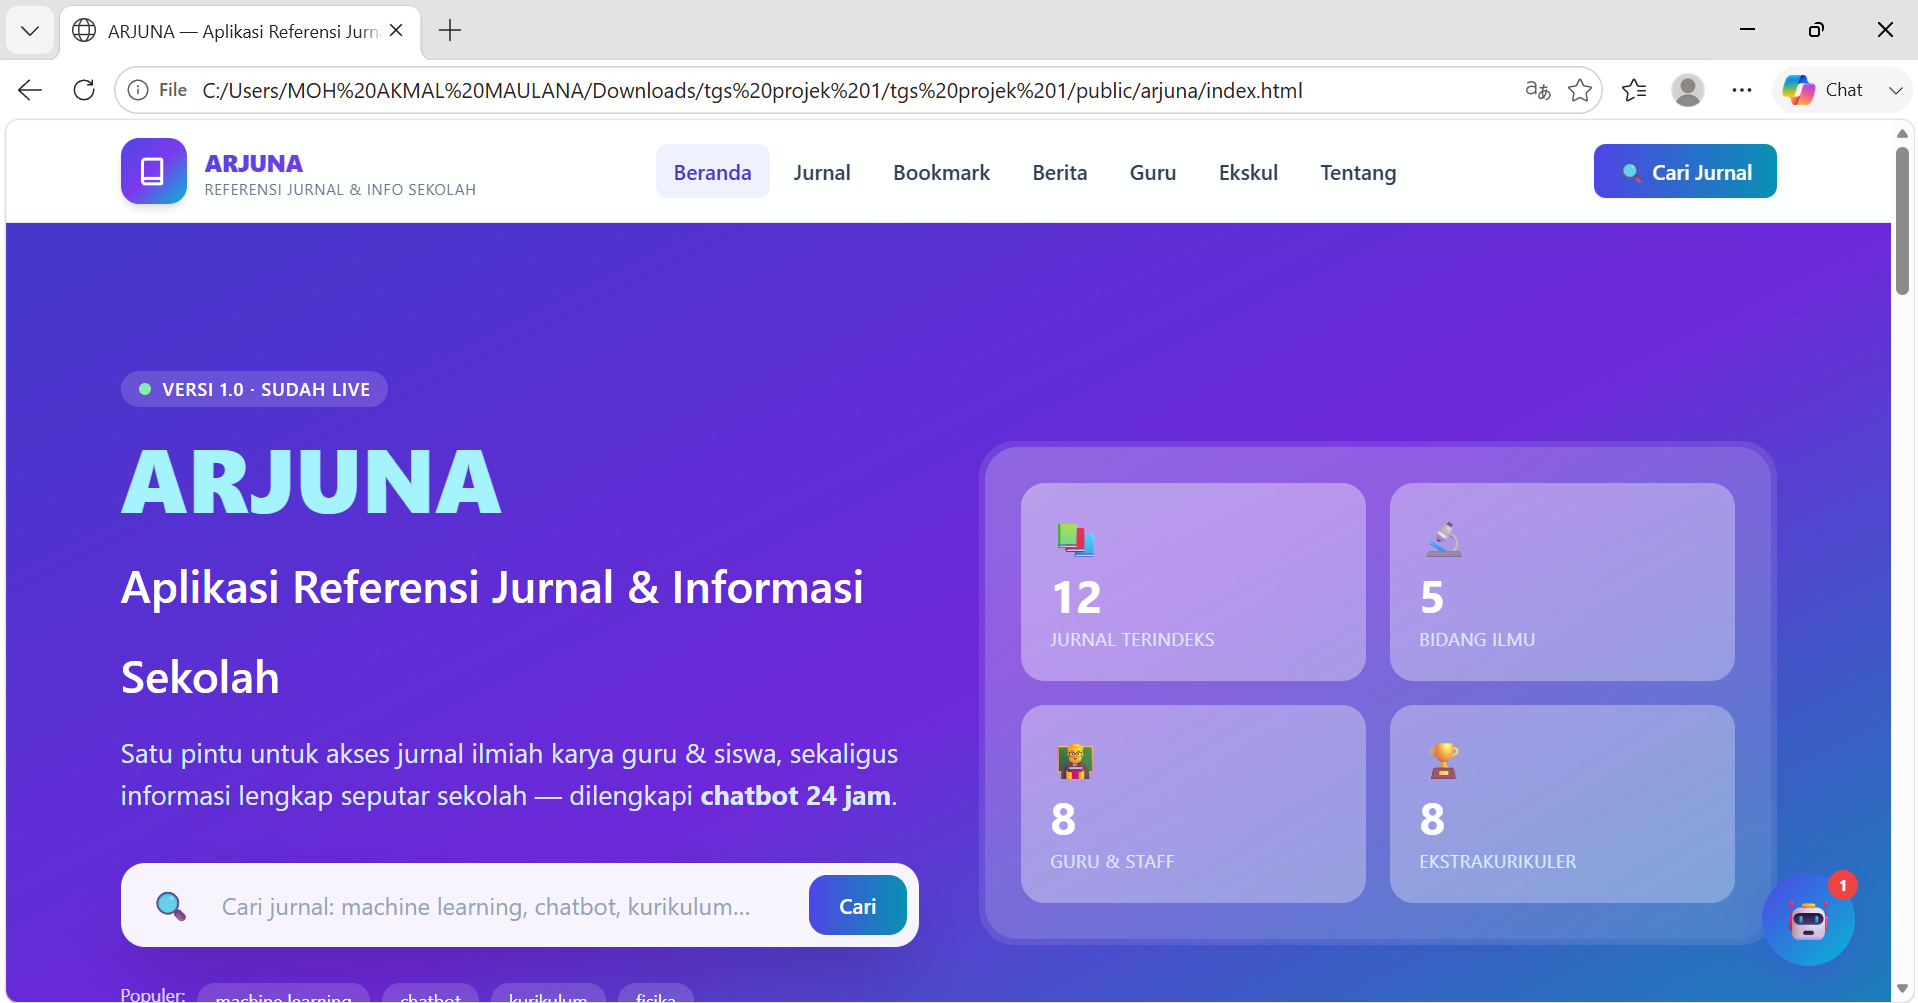Open the Berita nav item
The height and width of the screenshot is (1003, 1918).
pos(1060,172)
